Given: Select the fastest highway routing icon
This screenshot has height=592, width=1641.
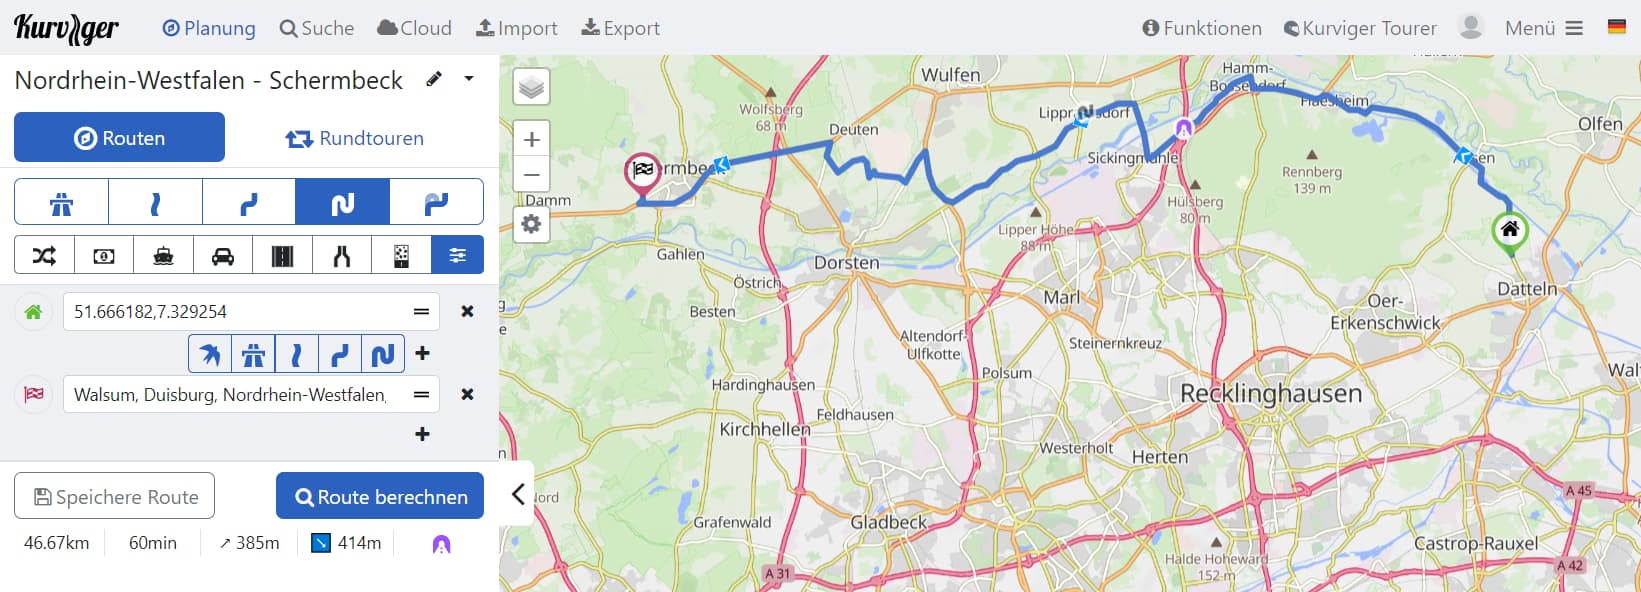Looking at the screenshot, I should 61,202.
